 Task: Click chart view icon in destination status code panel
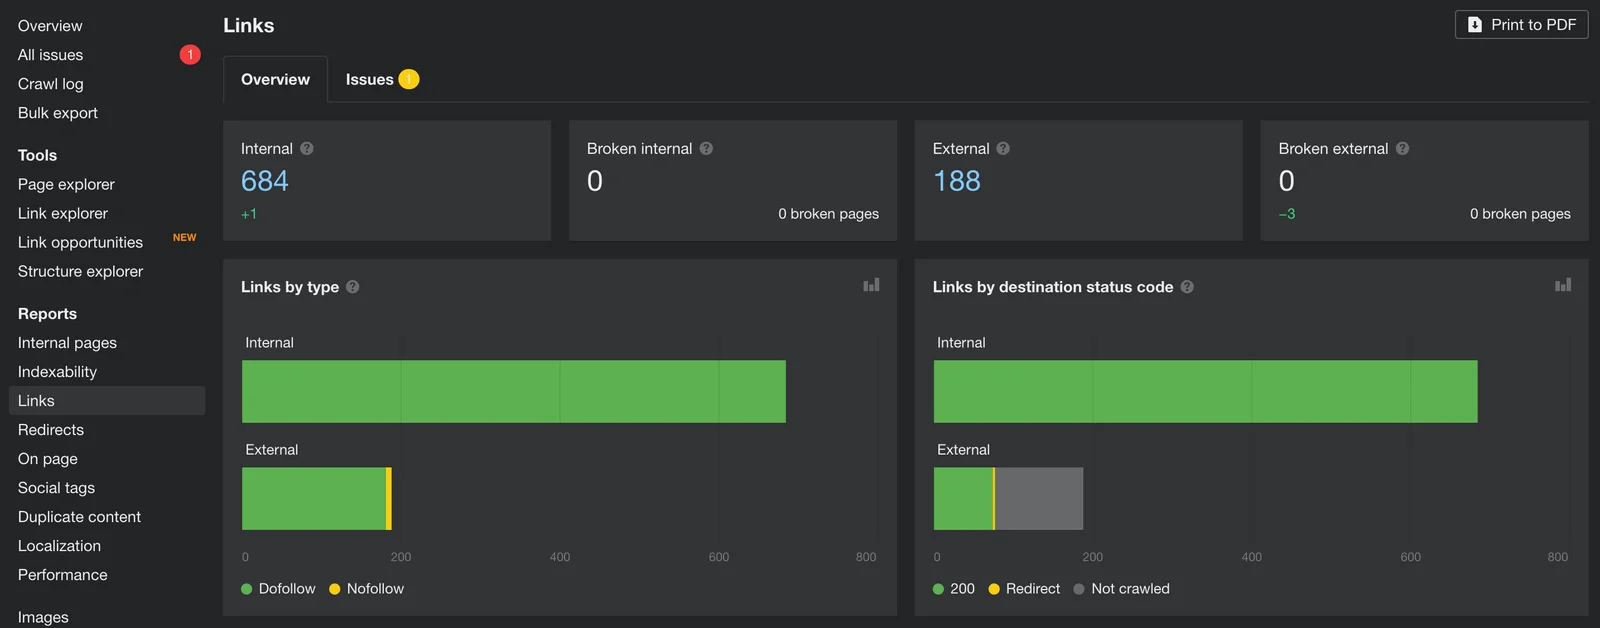tap(1563, 285)
